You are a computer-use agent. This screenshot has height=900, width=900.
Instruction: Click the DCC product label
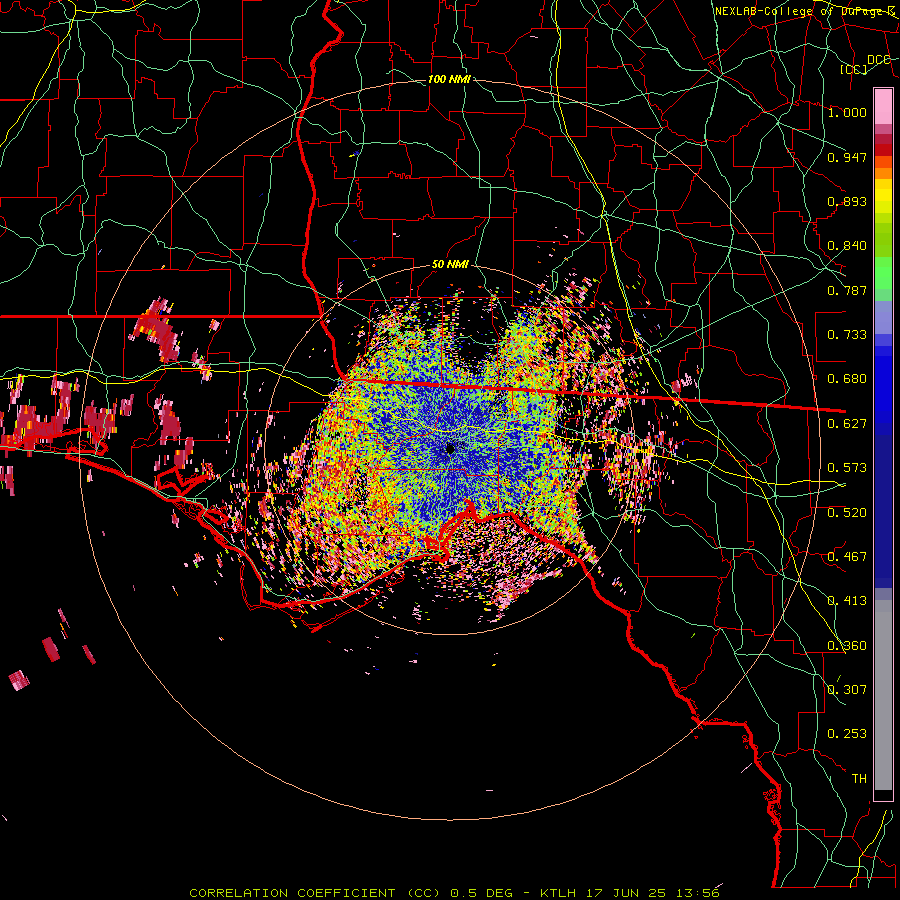tap(878, 59)
